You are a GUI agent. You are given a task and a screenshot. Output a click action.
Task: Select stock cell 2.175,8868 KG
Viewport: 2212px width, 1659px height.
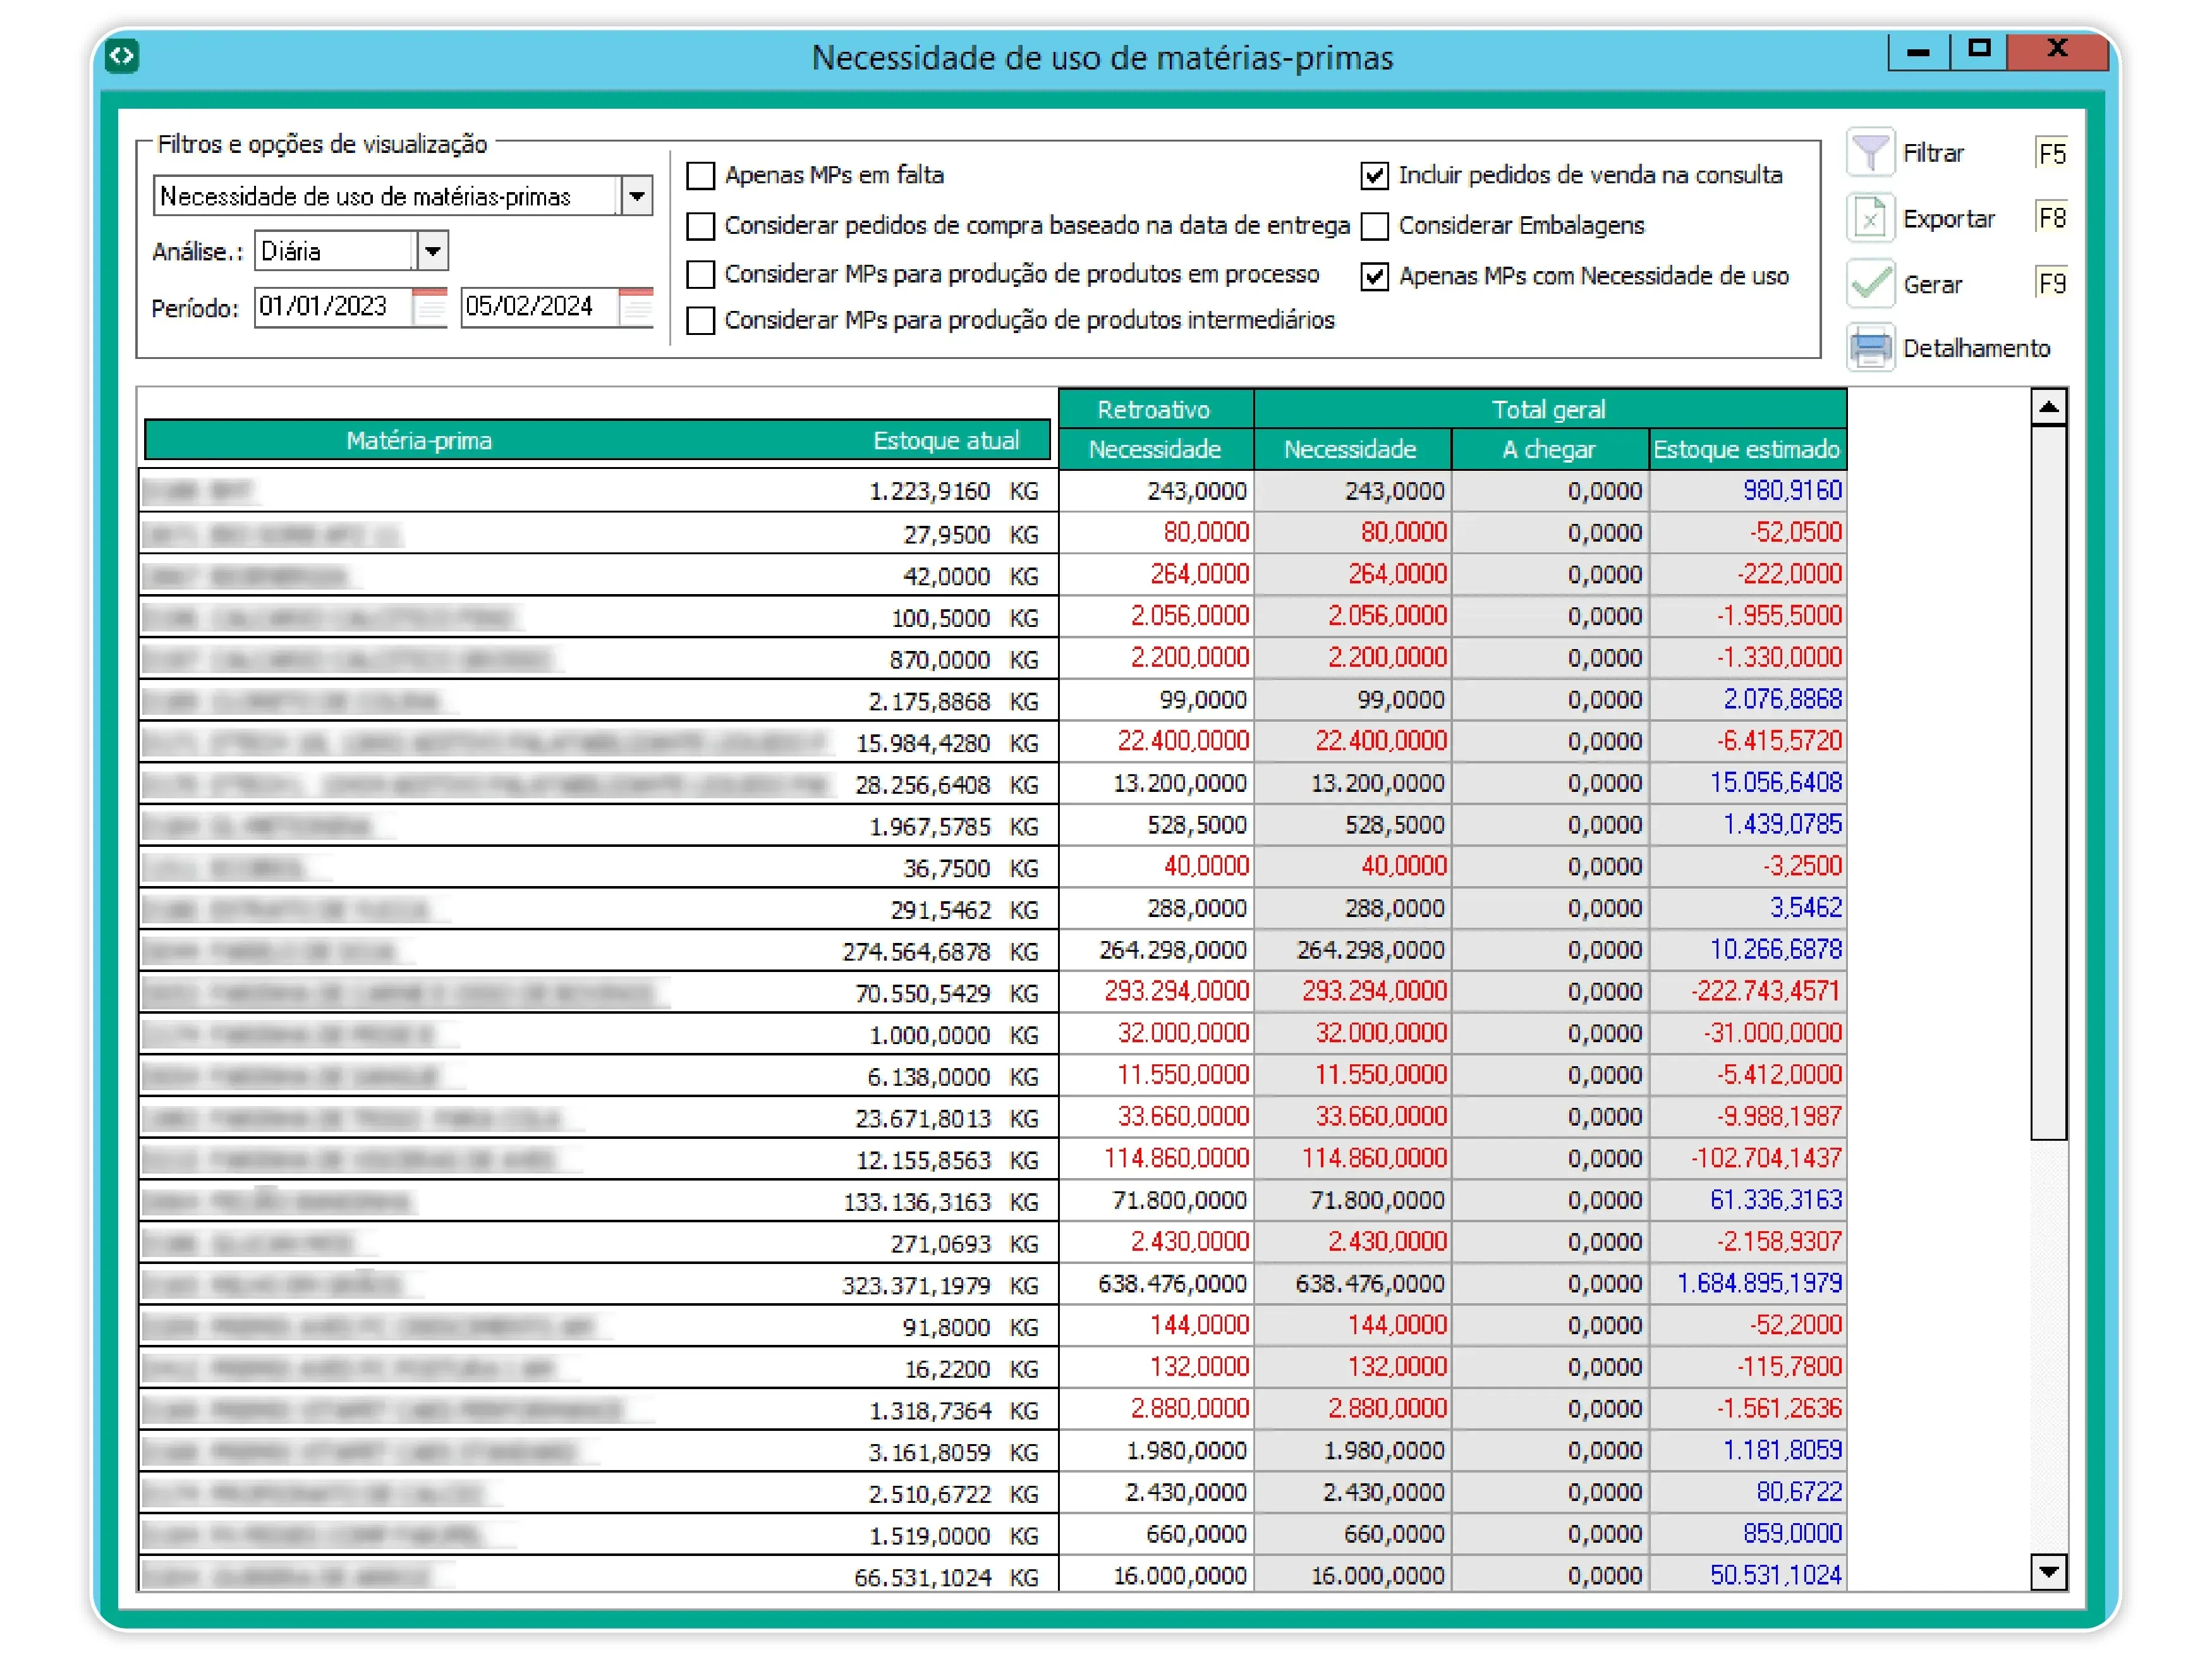pyautogui.click(x=953, y=702)
